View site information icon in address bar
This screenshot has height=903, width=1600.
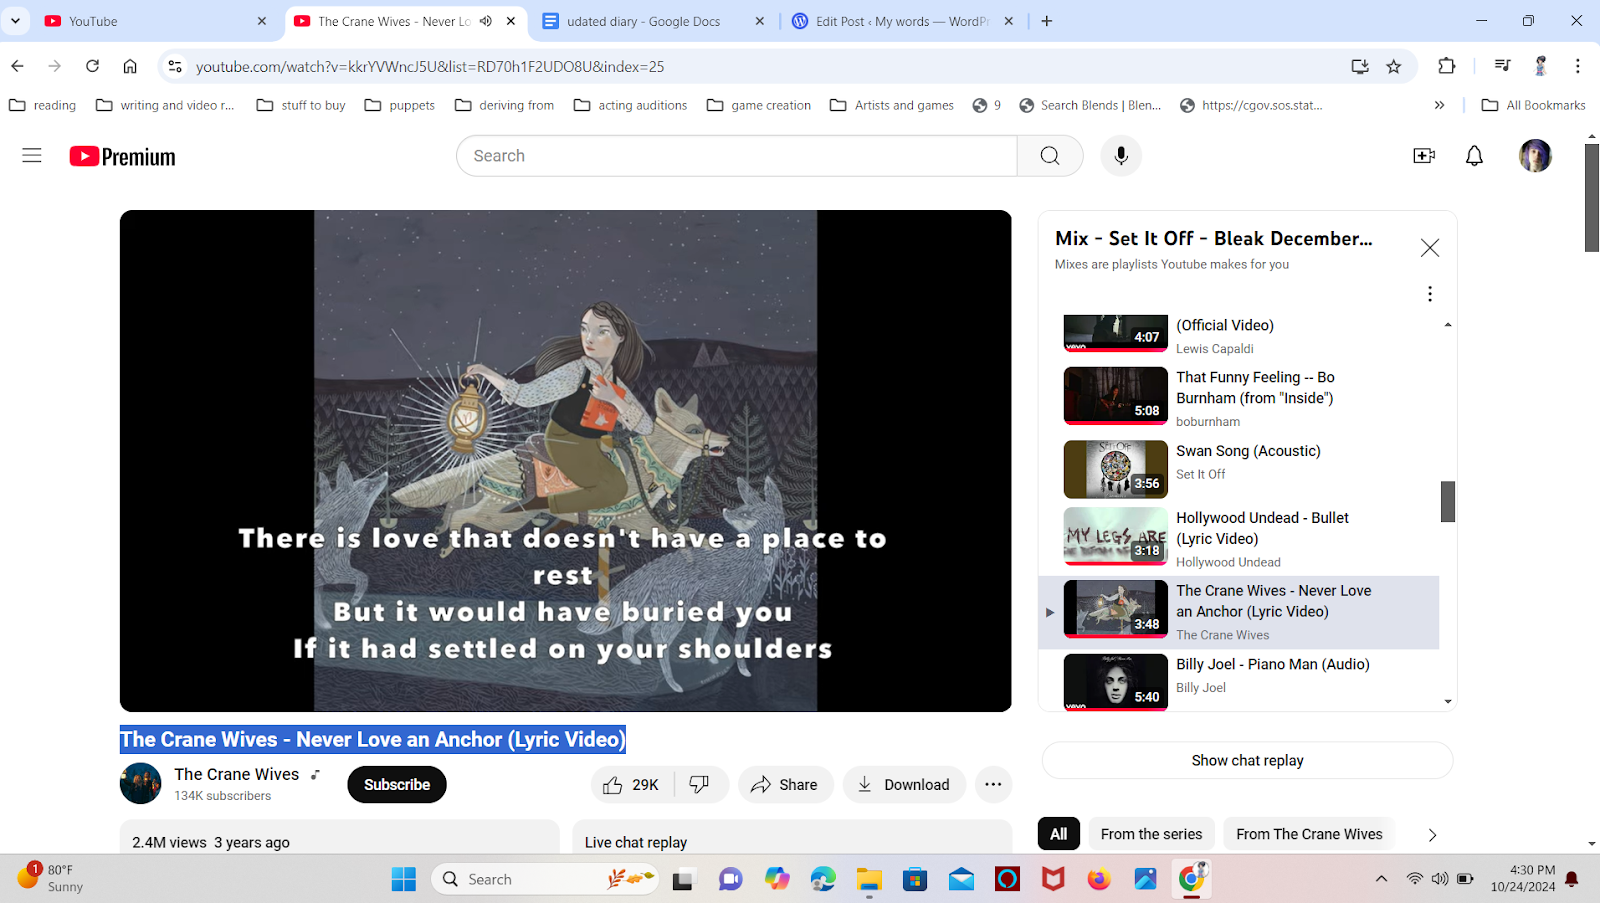click(175, 66)
